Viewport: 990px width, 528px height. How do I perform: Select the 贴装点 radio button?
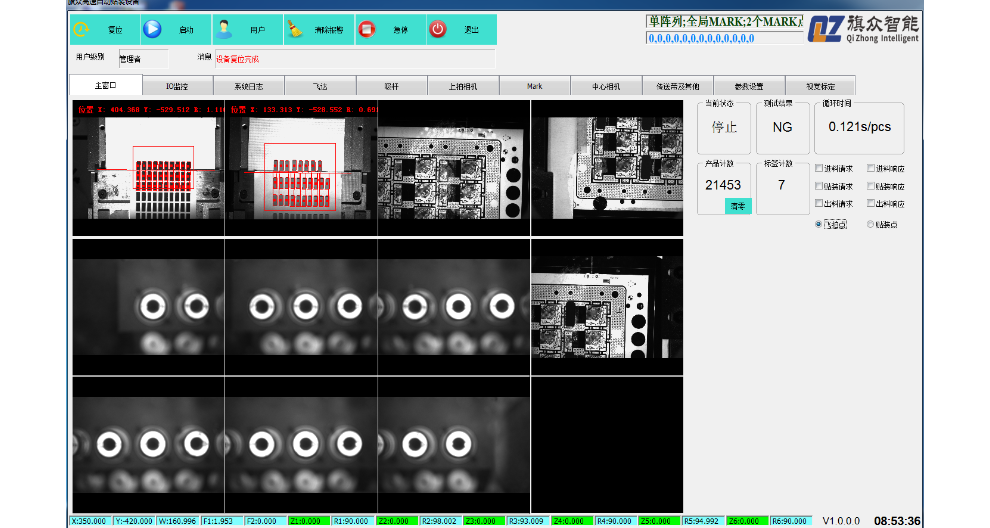pos(871,224)
